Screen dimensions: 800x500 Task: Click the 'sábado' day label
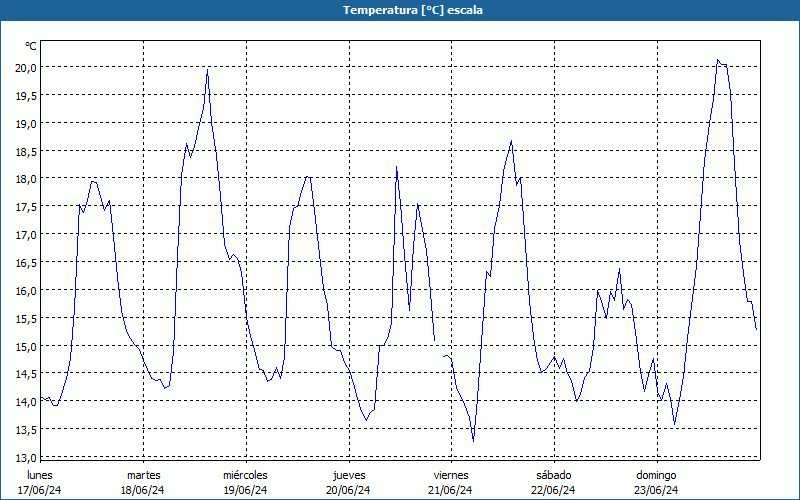[554, 475]
